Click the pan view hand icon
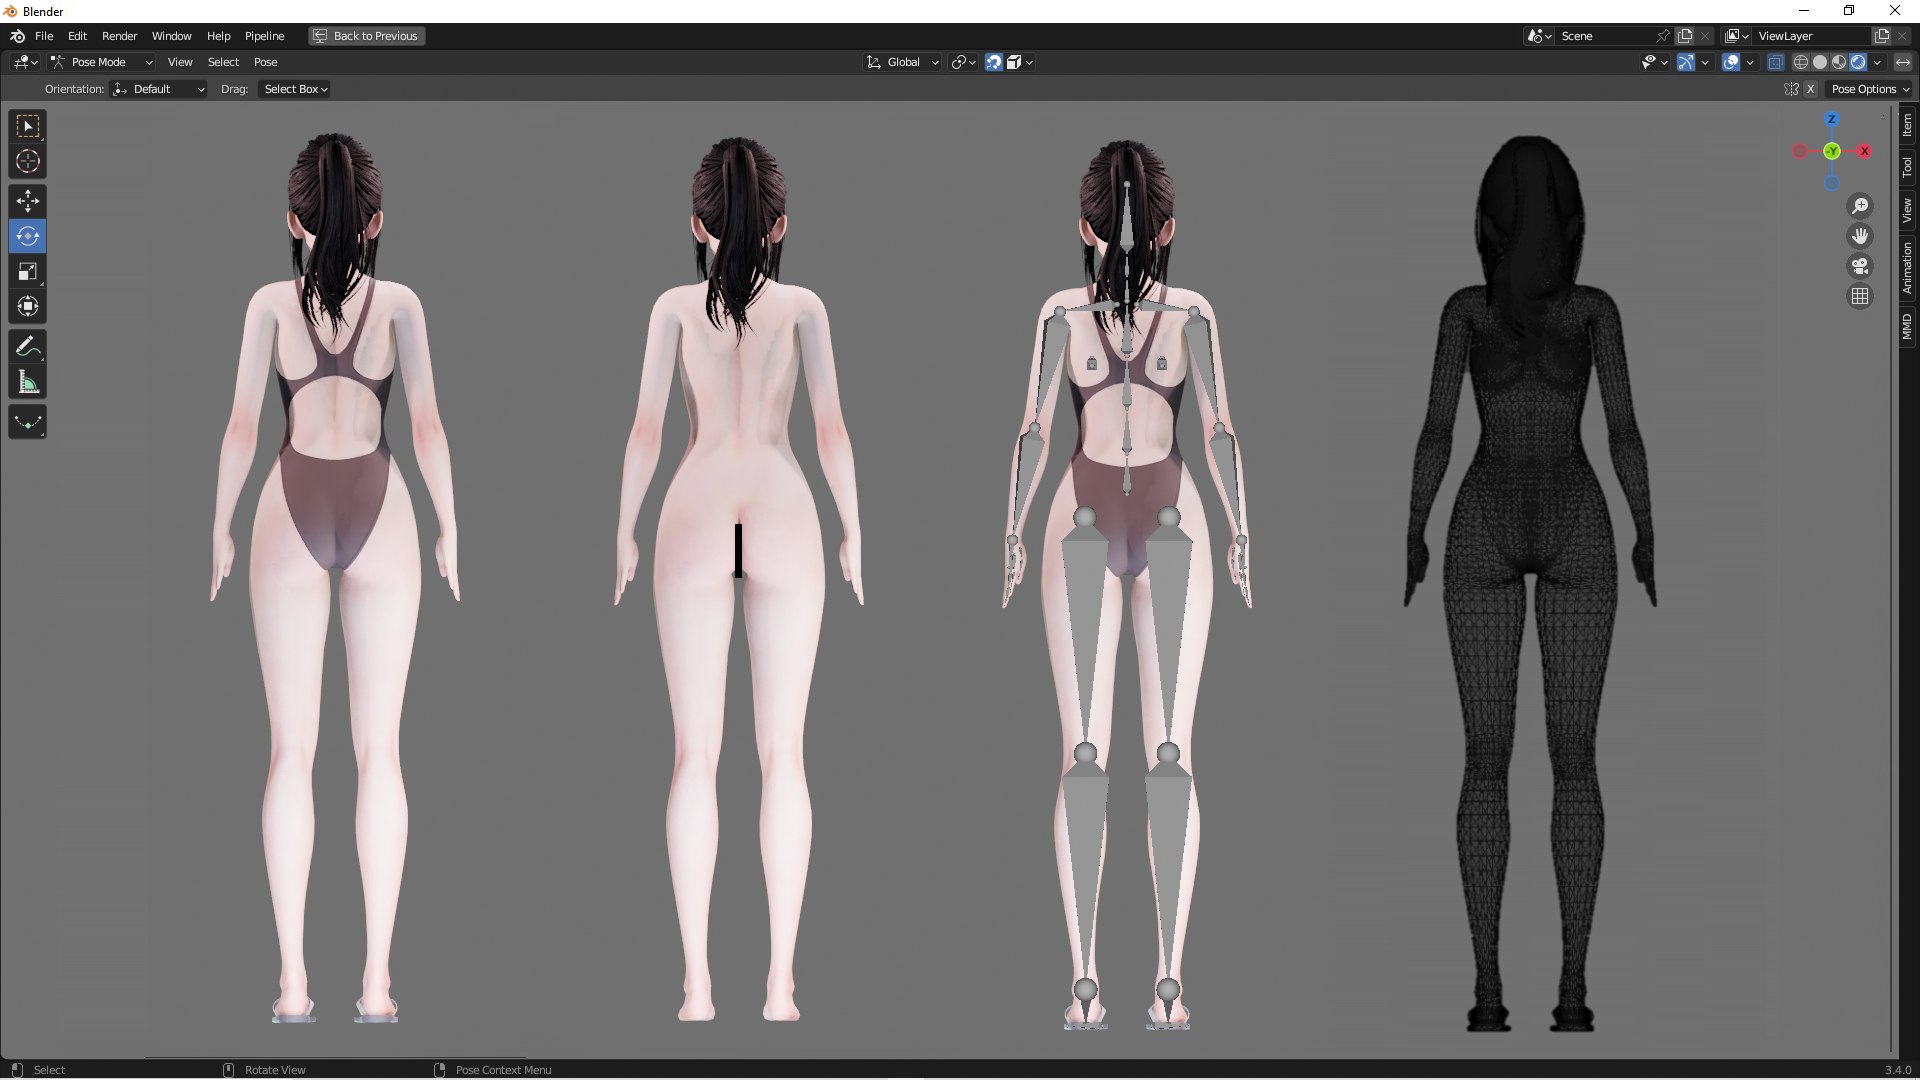This screenshot has height=1080, width=1920. pos(1860,236)
